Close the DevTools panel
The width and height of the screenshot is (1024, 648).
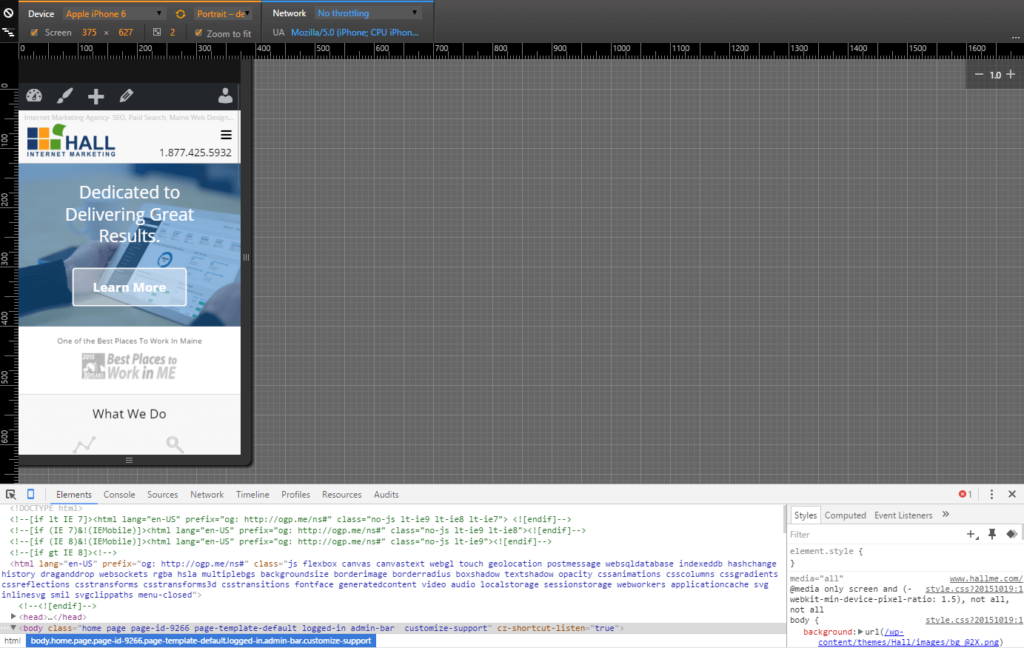pos(1012,494)
